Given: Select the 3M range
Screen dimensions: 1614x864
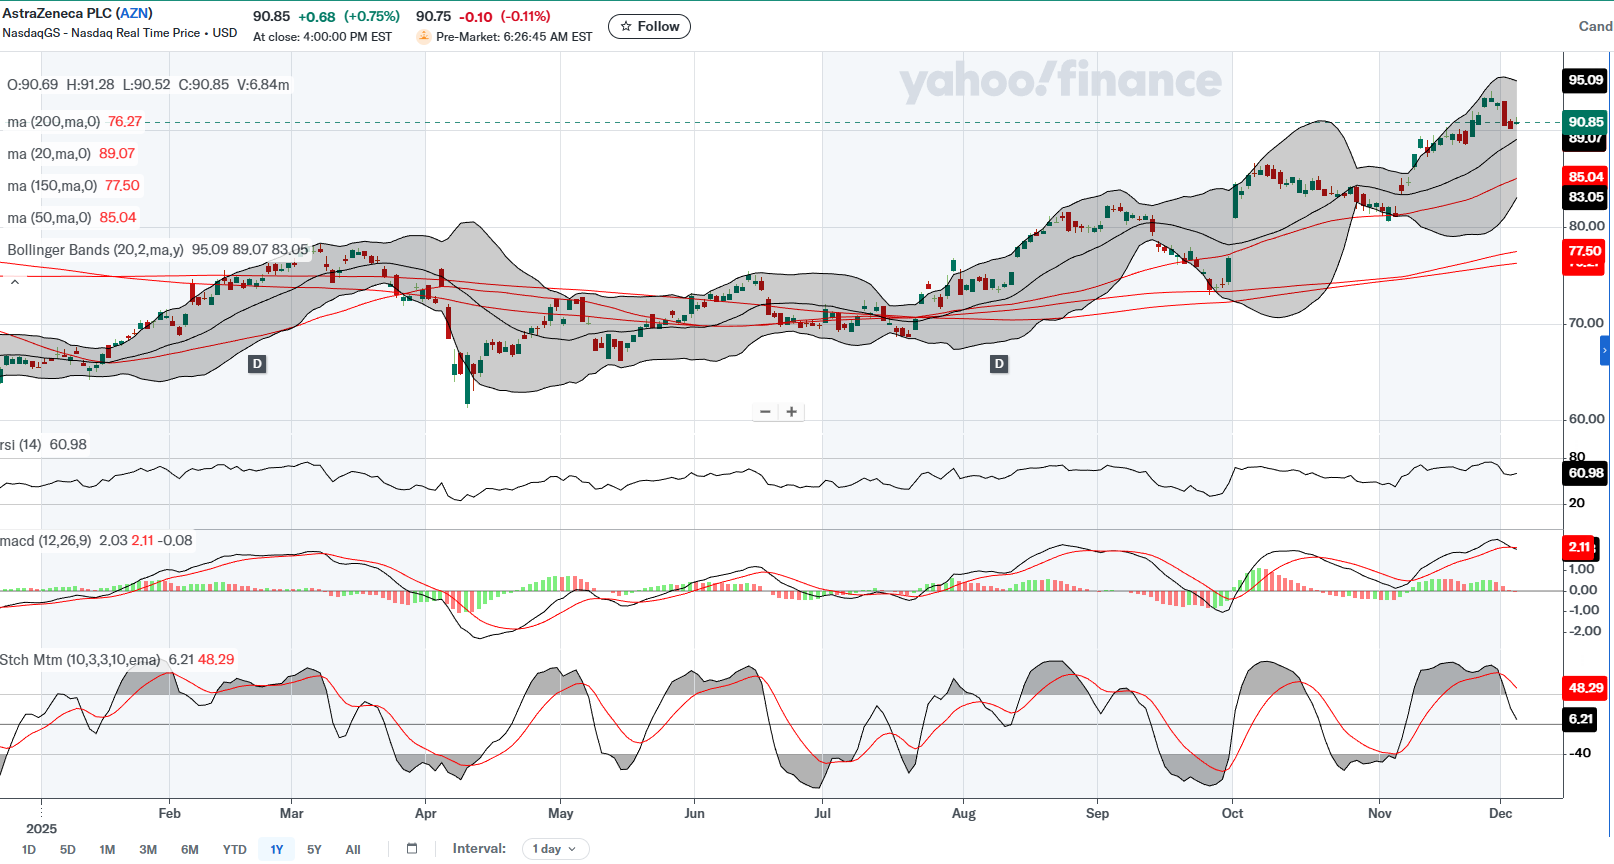Looking at the screenshot, I should [x=148, y=850].
